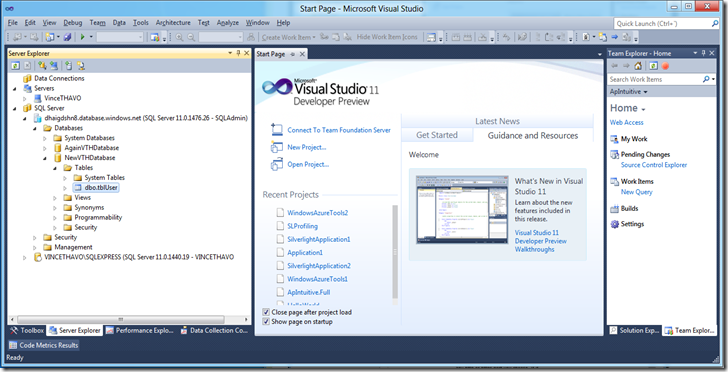This screenshot has height=372, width=728.
Task: Expand the Programmability folder
Action: point(55,217)
